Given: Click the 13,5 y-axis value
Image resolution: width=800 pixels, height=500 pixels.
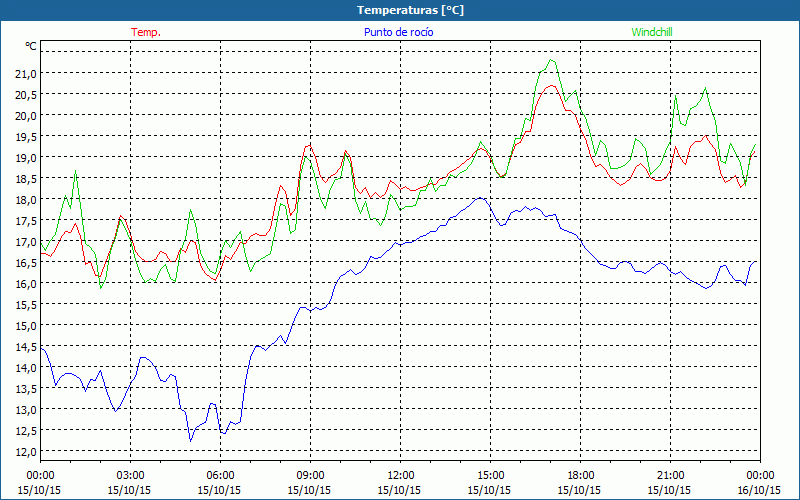Looking at the screenshot, I should click(26, 388).
